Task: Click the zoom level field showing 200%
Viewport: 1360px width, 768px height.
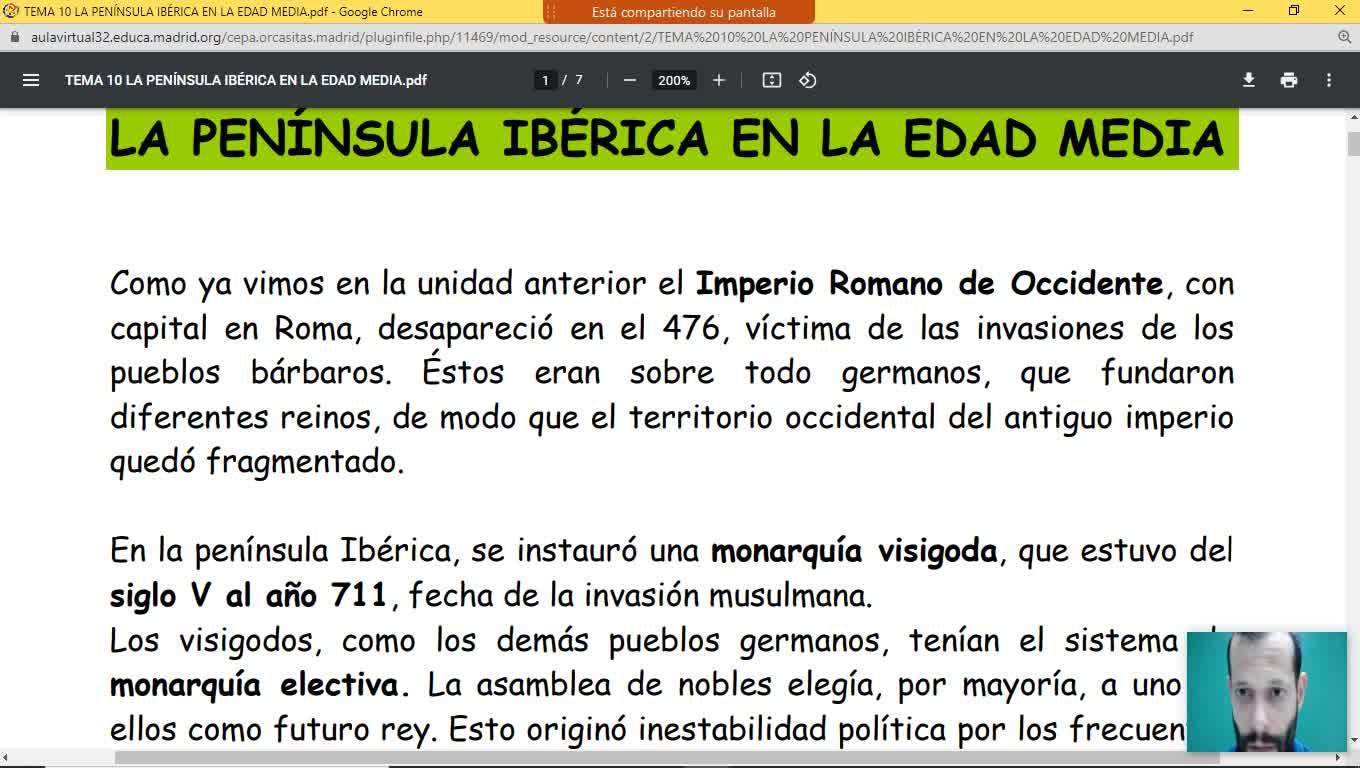Action: pyautogui.click(x=674, y=80)
